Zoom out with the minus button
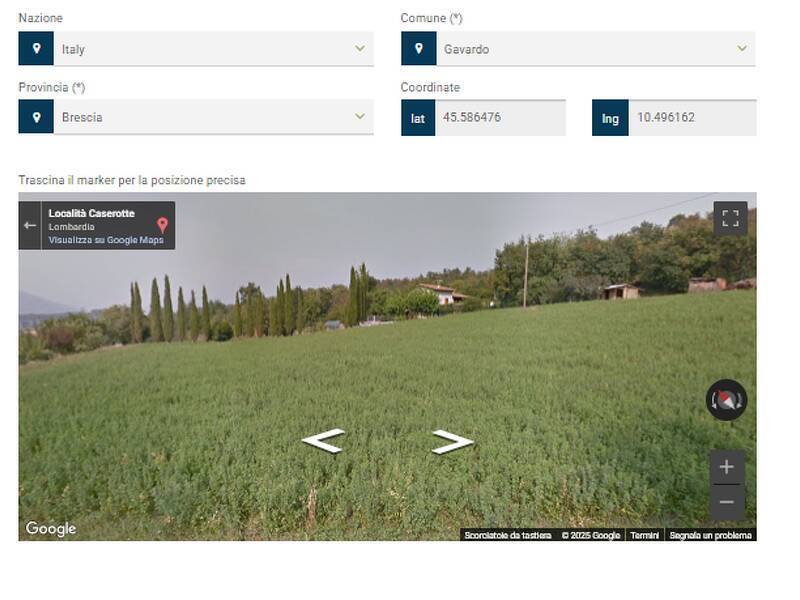 pos(727,502)
